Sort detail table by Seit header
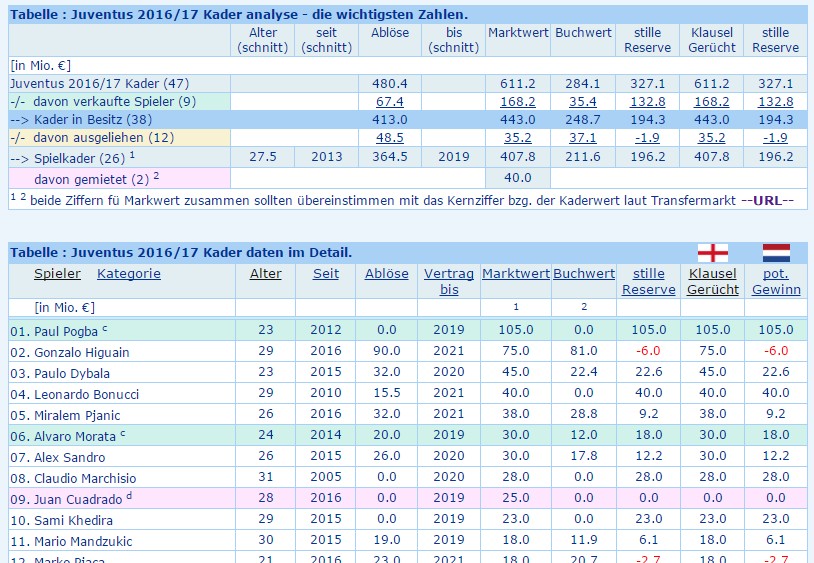Image resolution: width=814 pixels, height=563 pixels. coord(325,273)
